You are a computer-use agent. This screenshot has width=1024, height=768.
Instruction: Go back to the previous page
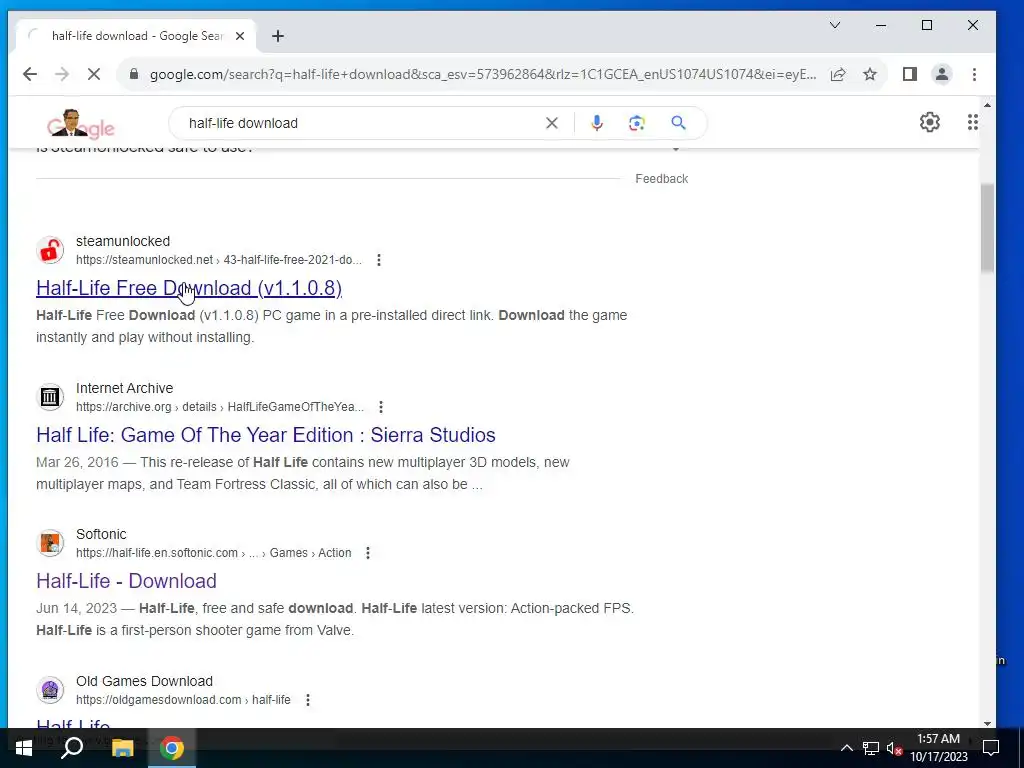tap(29, 74)
